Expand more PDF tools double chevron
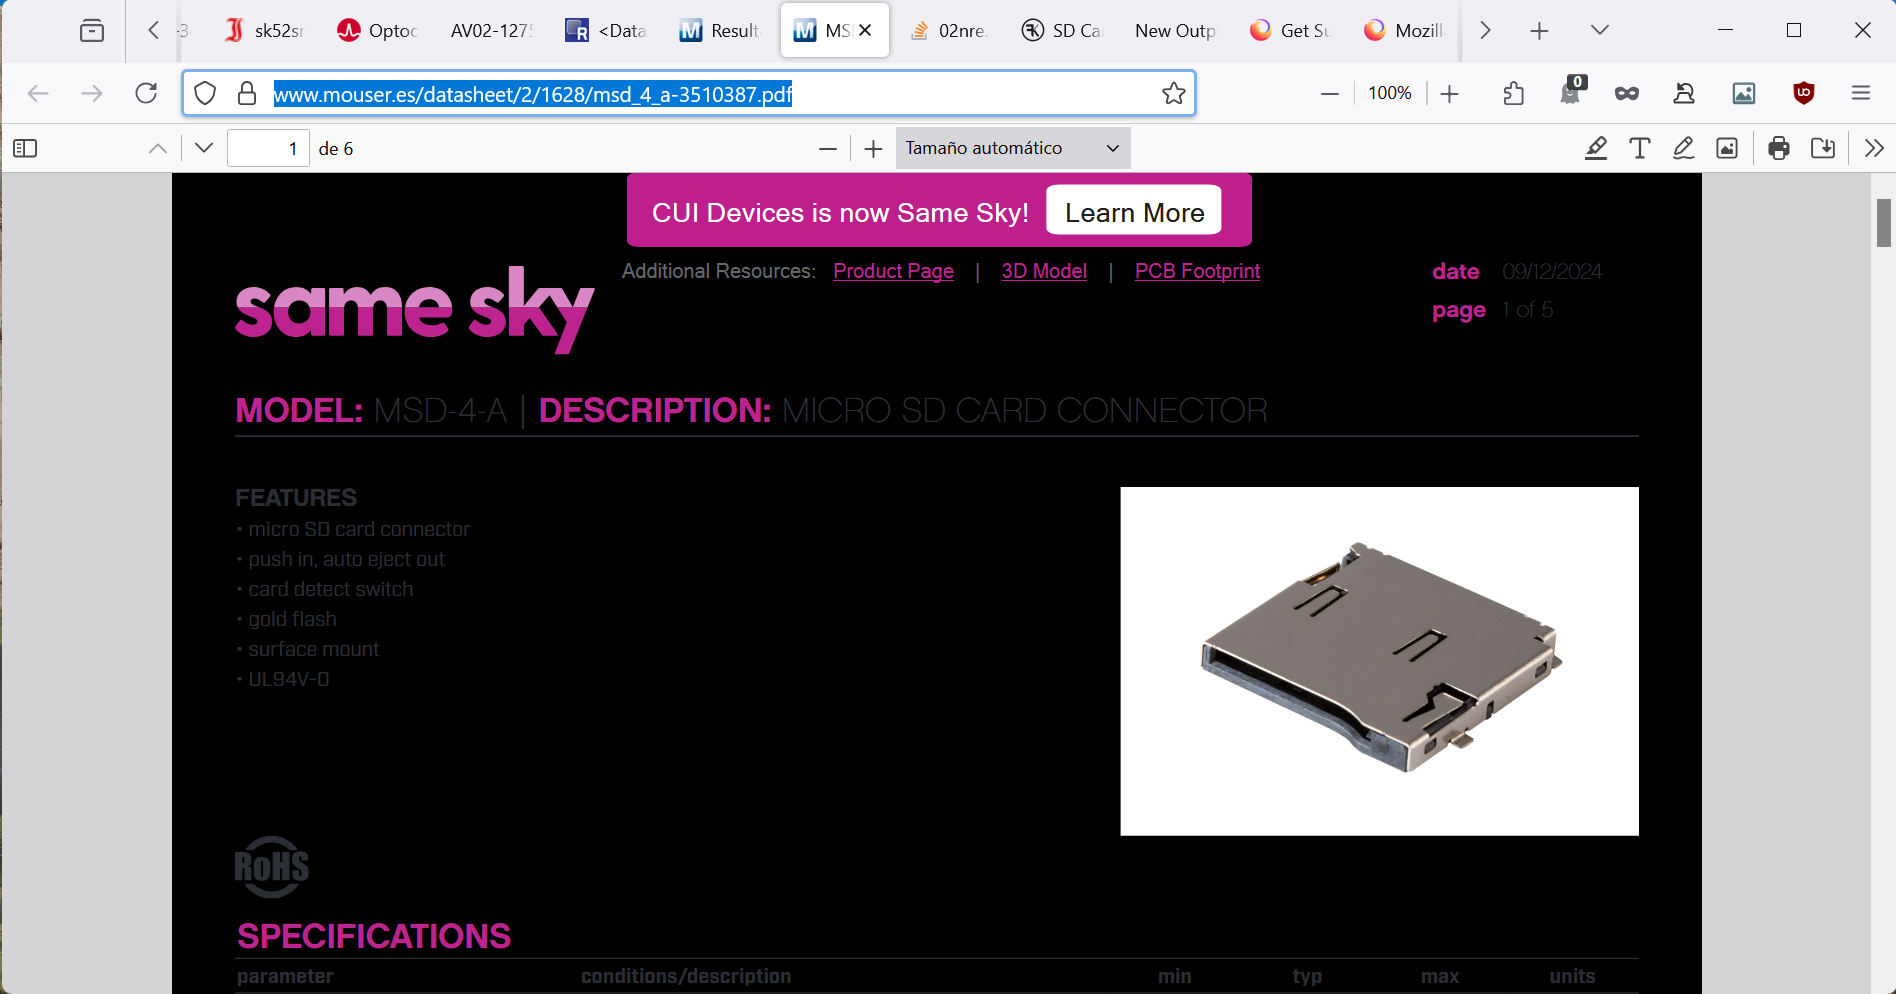The height and width of the screenshot is (994, 1896). click(x=1874, y=149)
